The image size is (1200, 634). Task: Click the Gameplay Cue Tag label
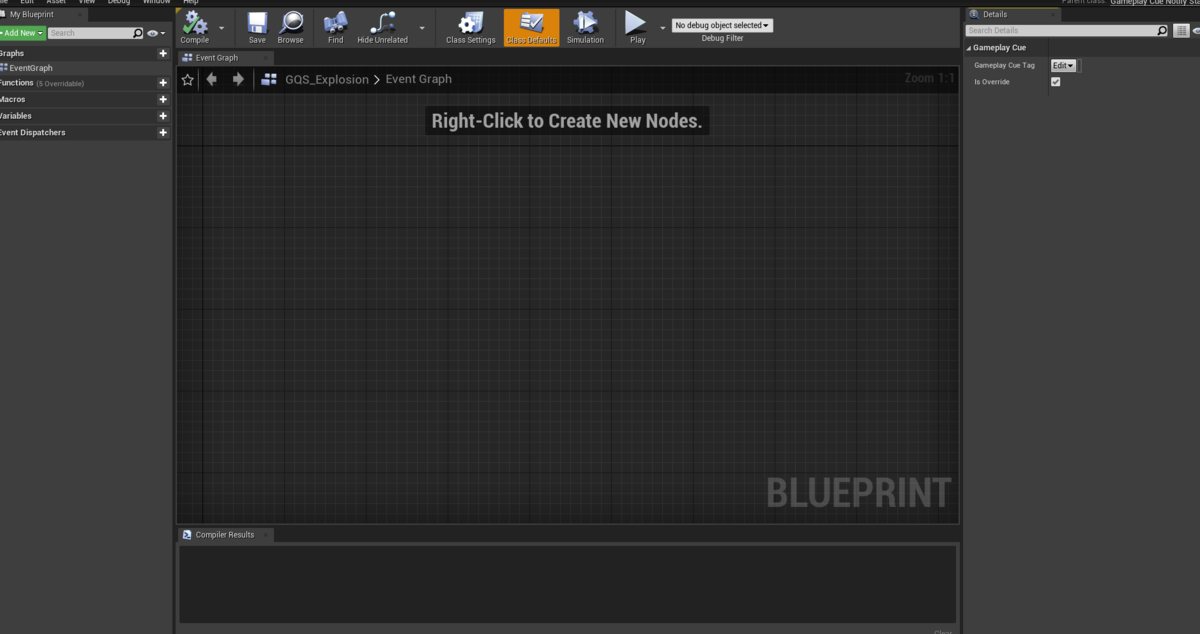pos(1004,65)
